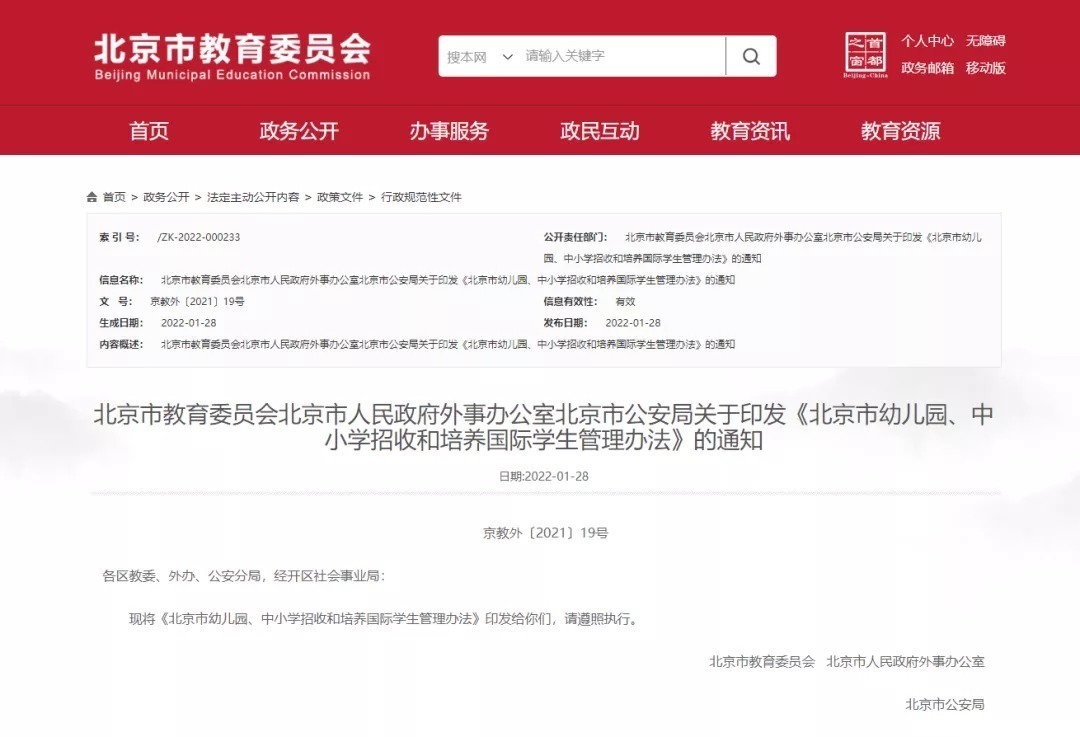Open the 首页 navigation menu item
The height and width of the screenshot is (737, 1080).
click(149, 131)
